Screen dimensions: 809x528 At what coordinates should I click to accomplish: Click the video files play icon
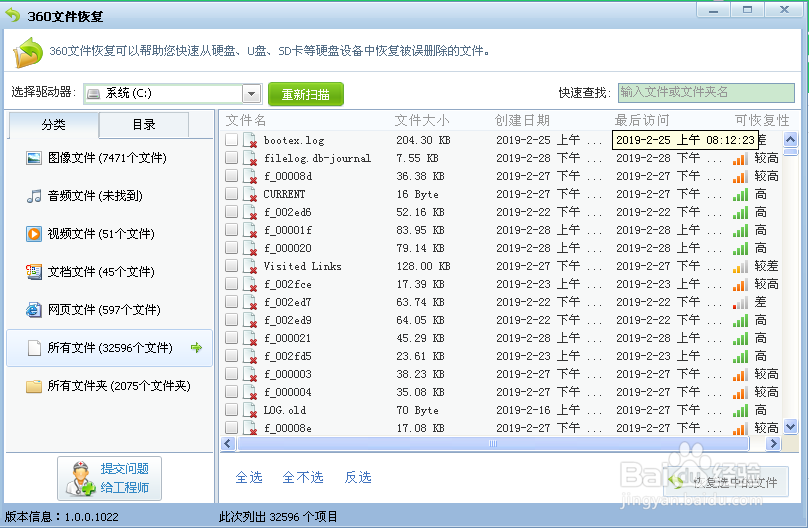click(34, 234)
